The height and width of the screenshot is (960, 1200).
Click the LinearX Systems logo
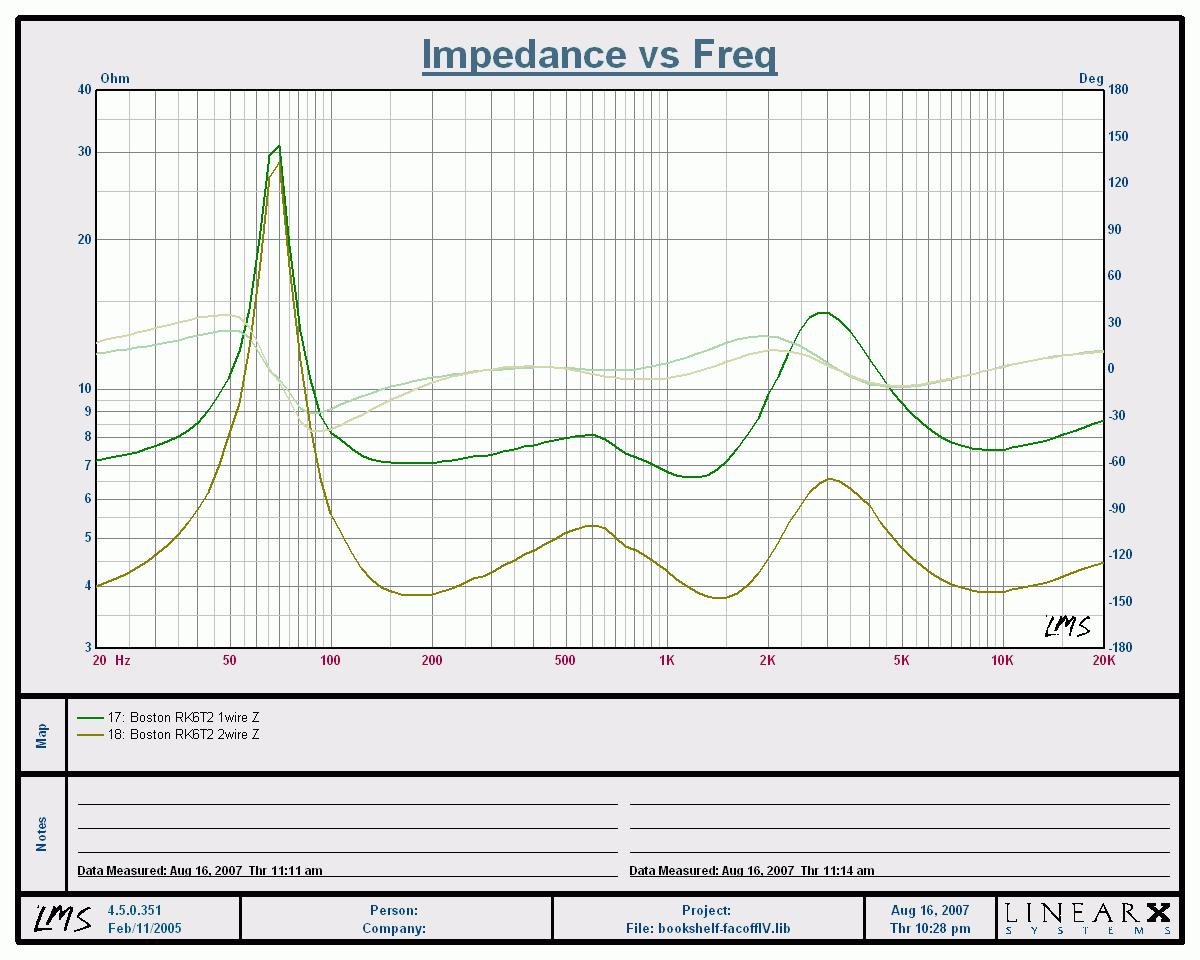(x=1087, y=918)
